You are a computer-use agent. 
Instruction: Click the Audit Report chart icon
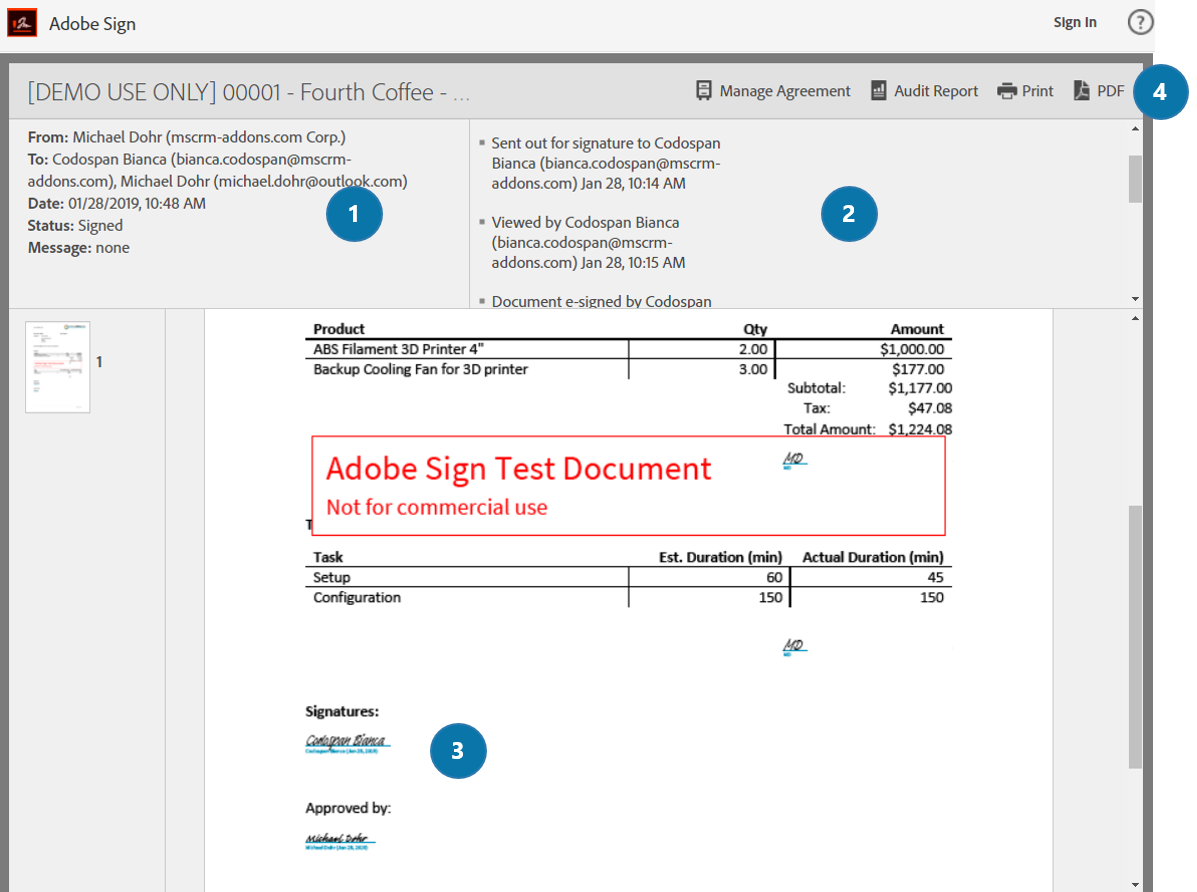(x=879, y=91)
